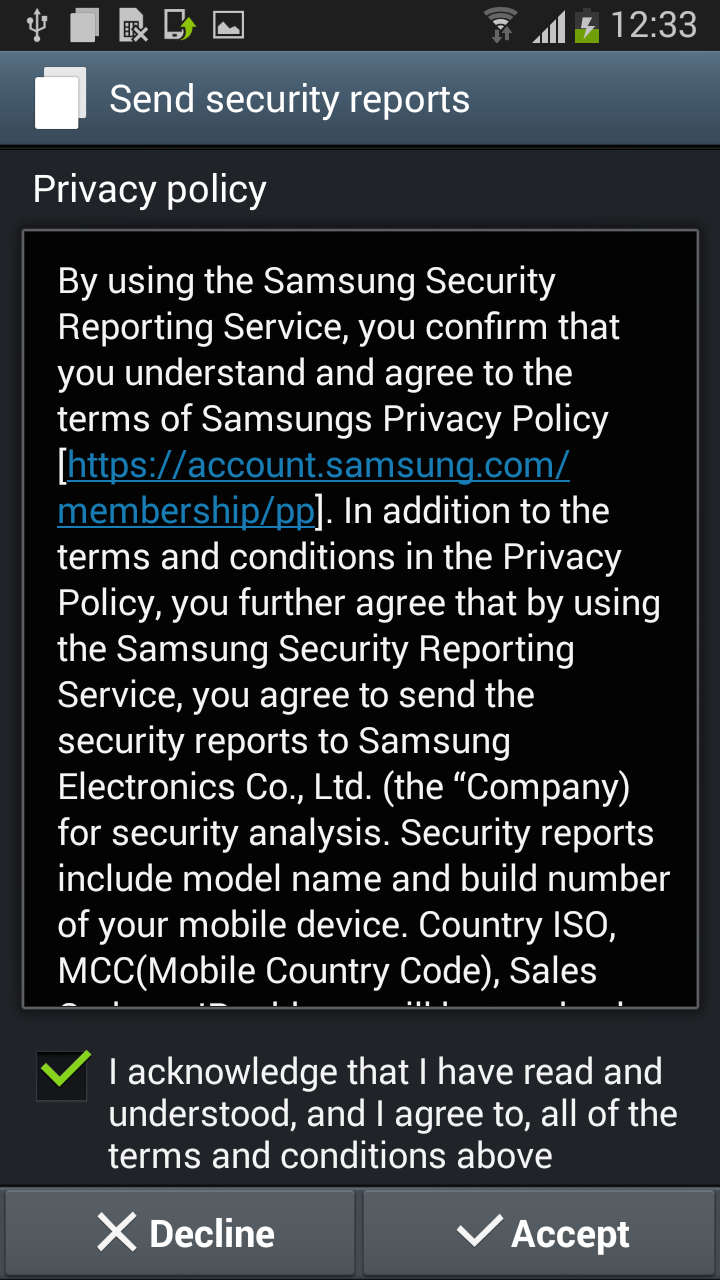Tap the "Send security reports" title text
The image size is (720, 1280).
[x=289, y=99]
